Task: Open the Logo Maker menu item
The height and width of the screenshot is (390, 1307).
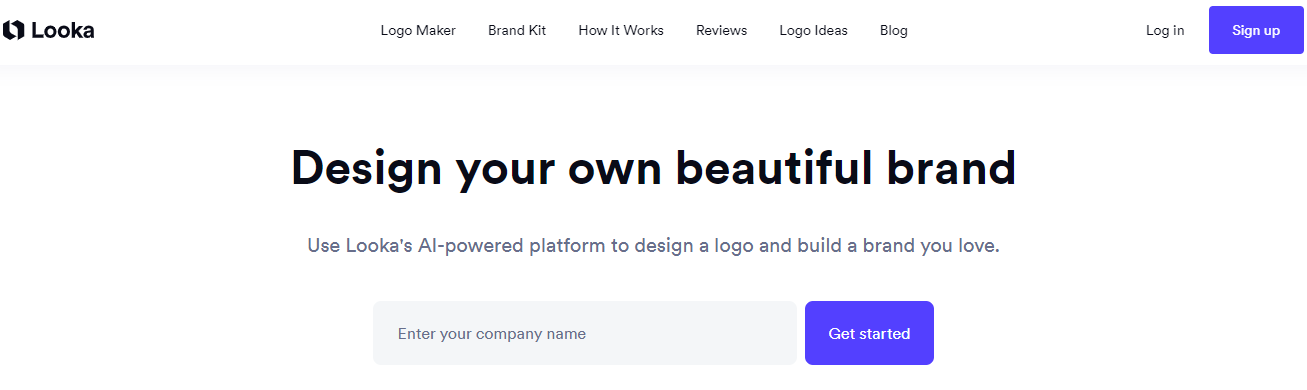Action: click(x=418, y=30)
